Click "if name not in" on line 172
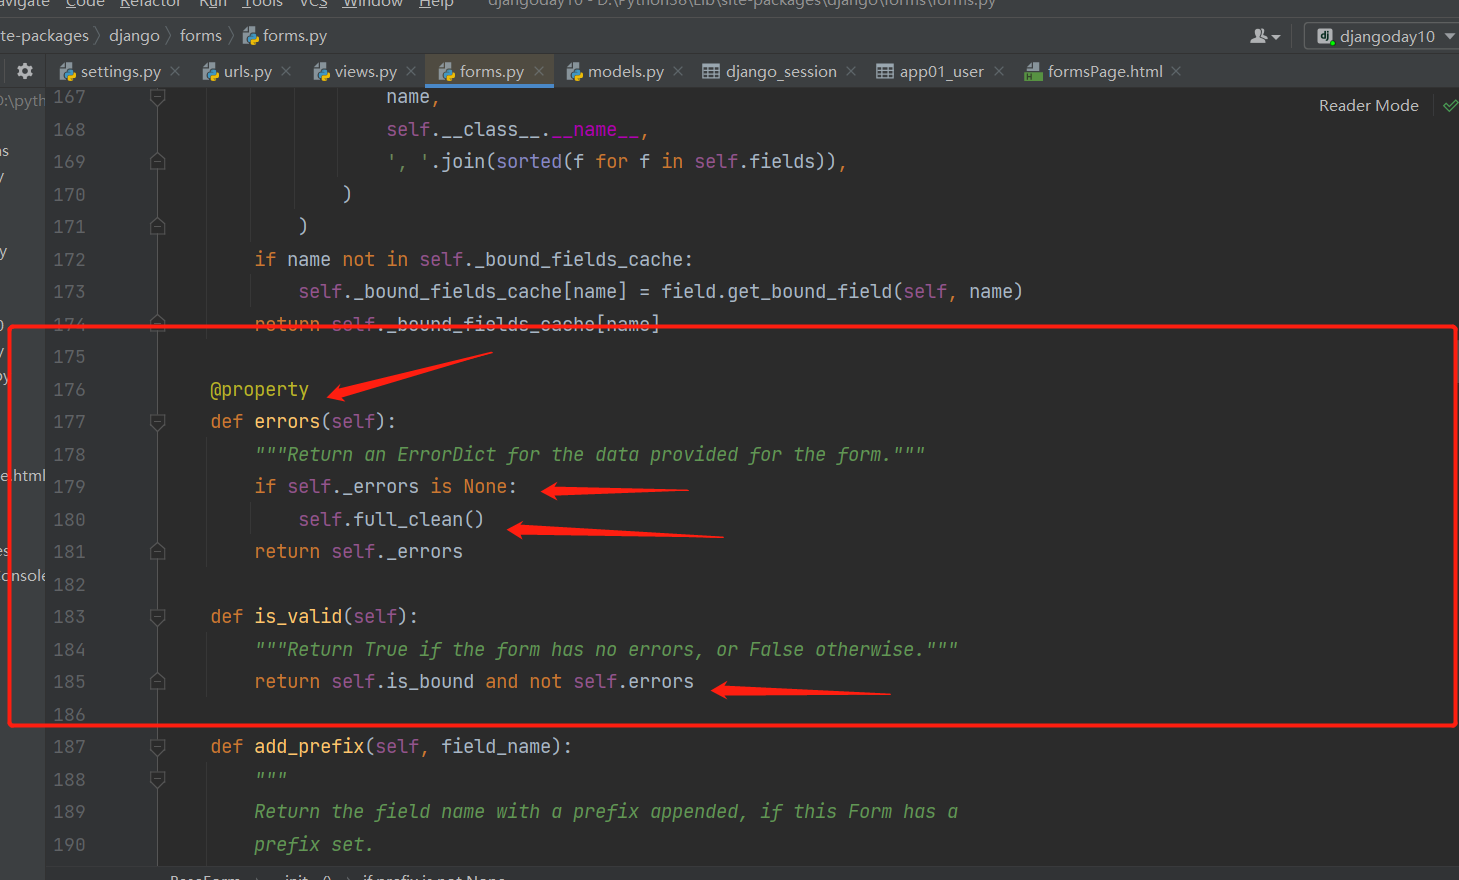Image resolution: width=1459 pixels, height=880 pixels. pos(331,260)
